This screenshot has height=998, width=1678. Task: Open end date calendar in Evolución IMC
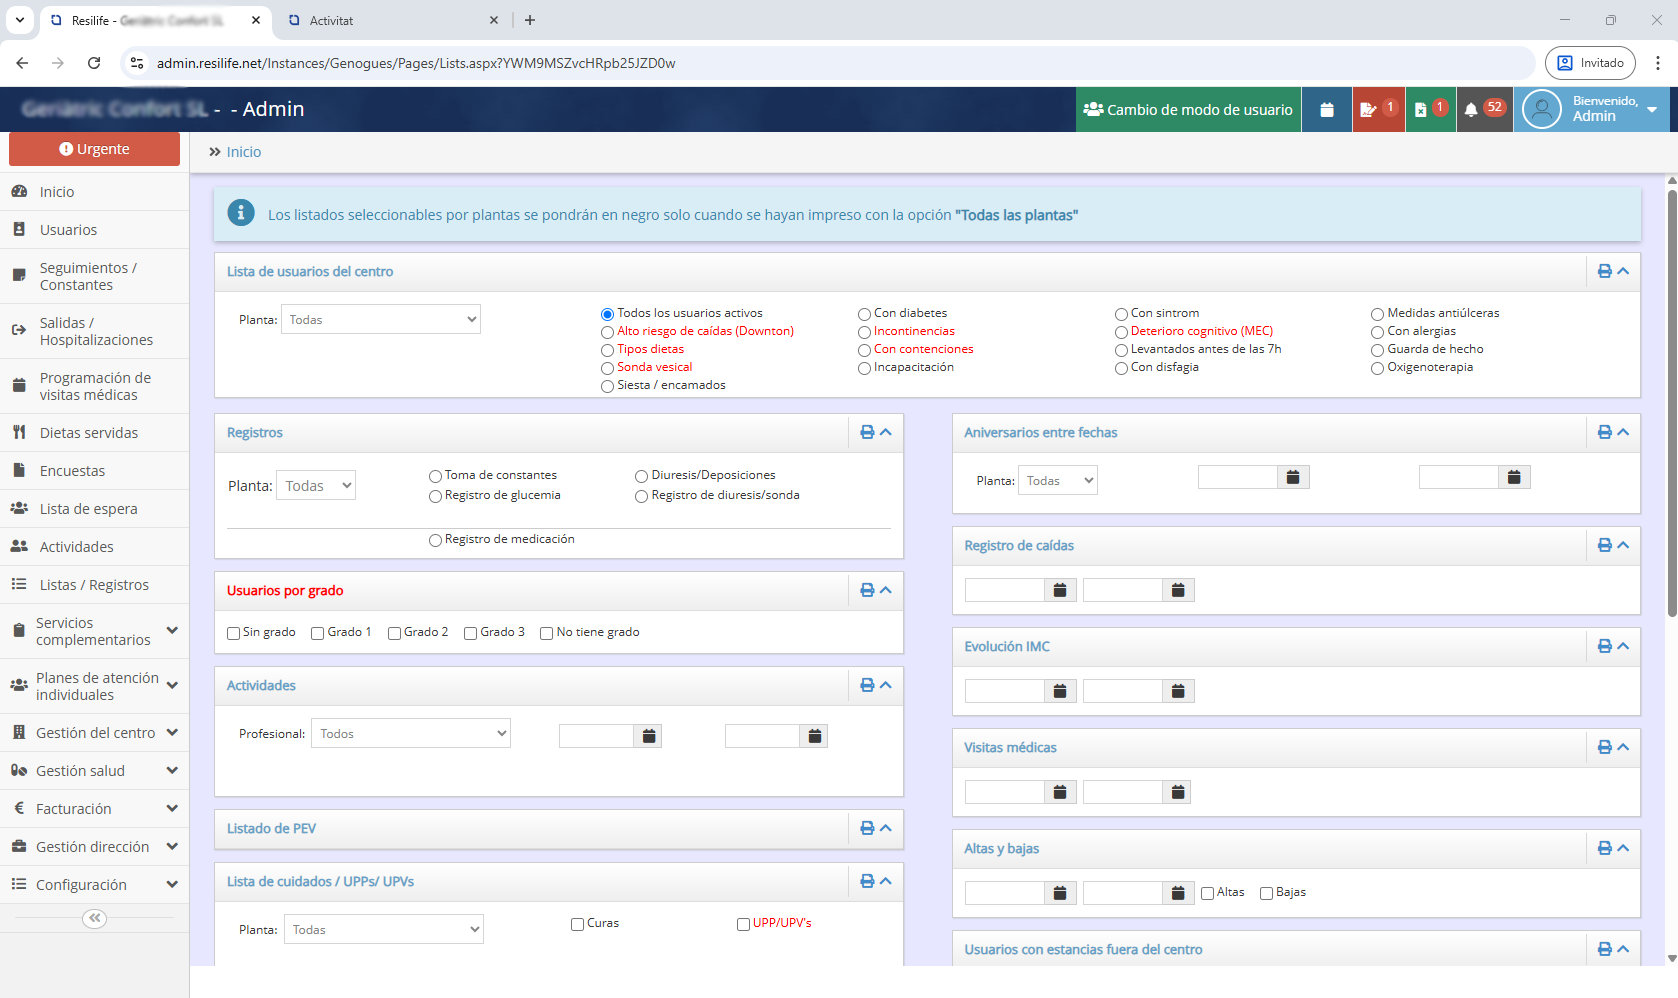tap(1178, 692)
